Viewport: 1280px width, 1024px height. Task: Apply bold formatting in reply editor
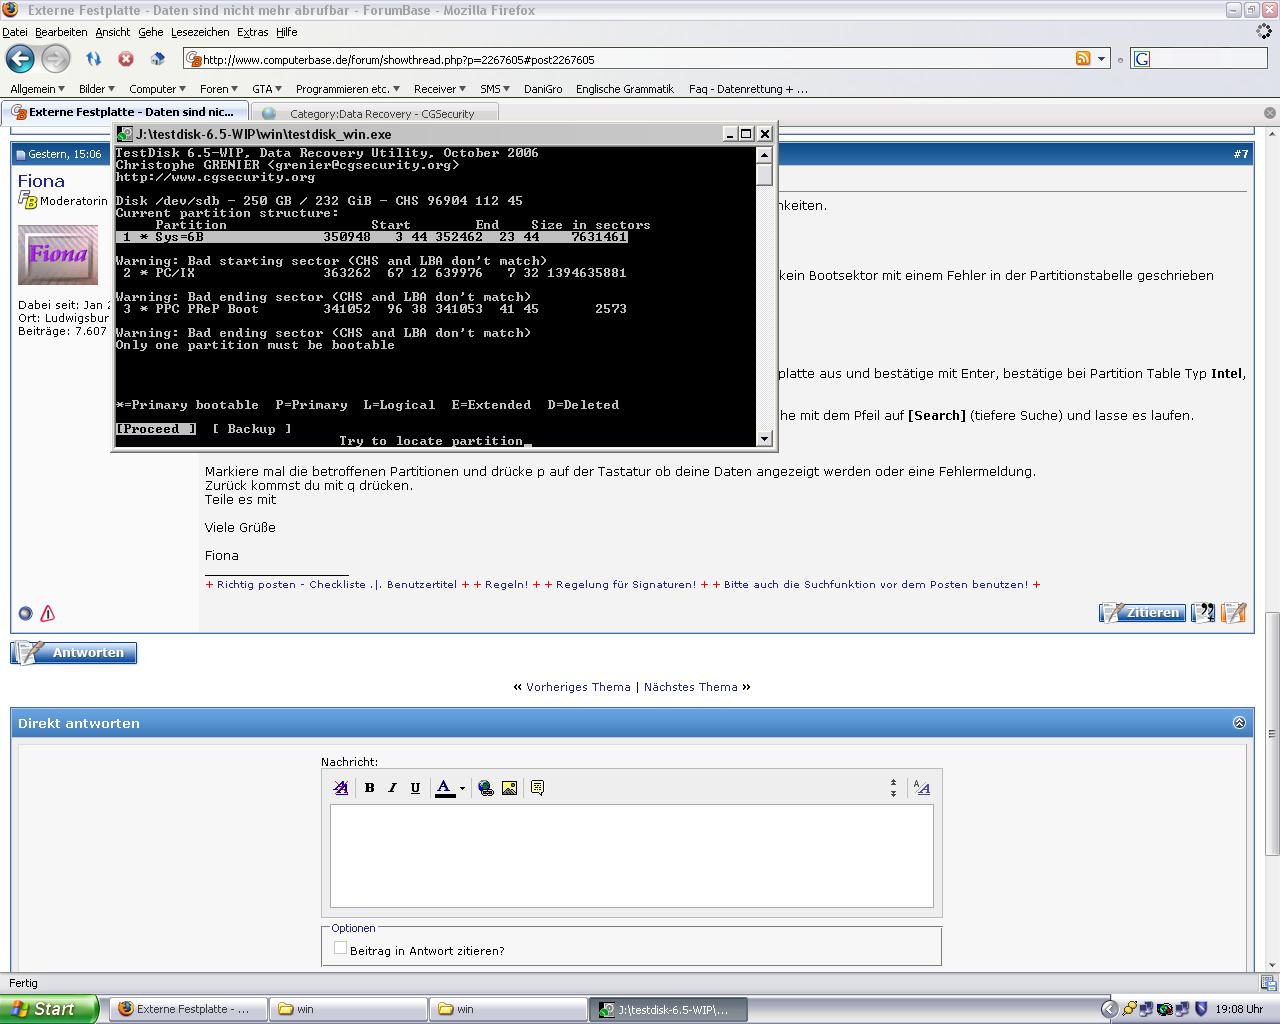click(x=369, y=788)
